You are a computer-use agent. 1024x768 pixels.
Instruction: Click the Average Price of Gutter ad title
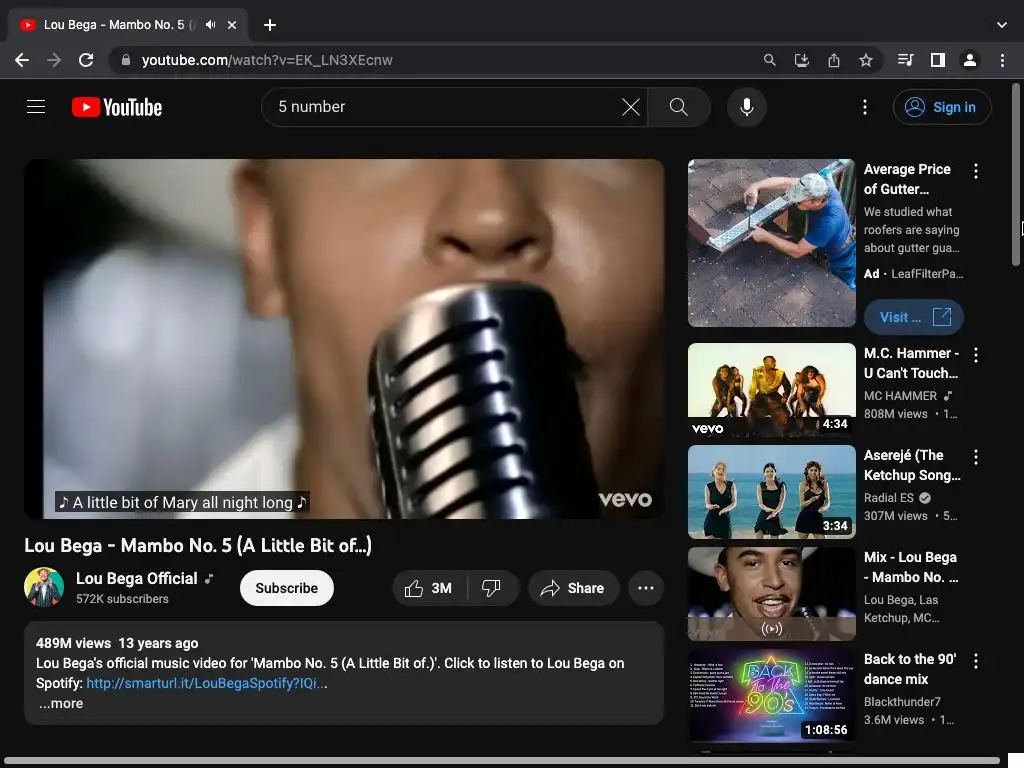click(x=907, y=179)
